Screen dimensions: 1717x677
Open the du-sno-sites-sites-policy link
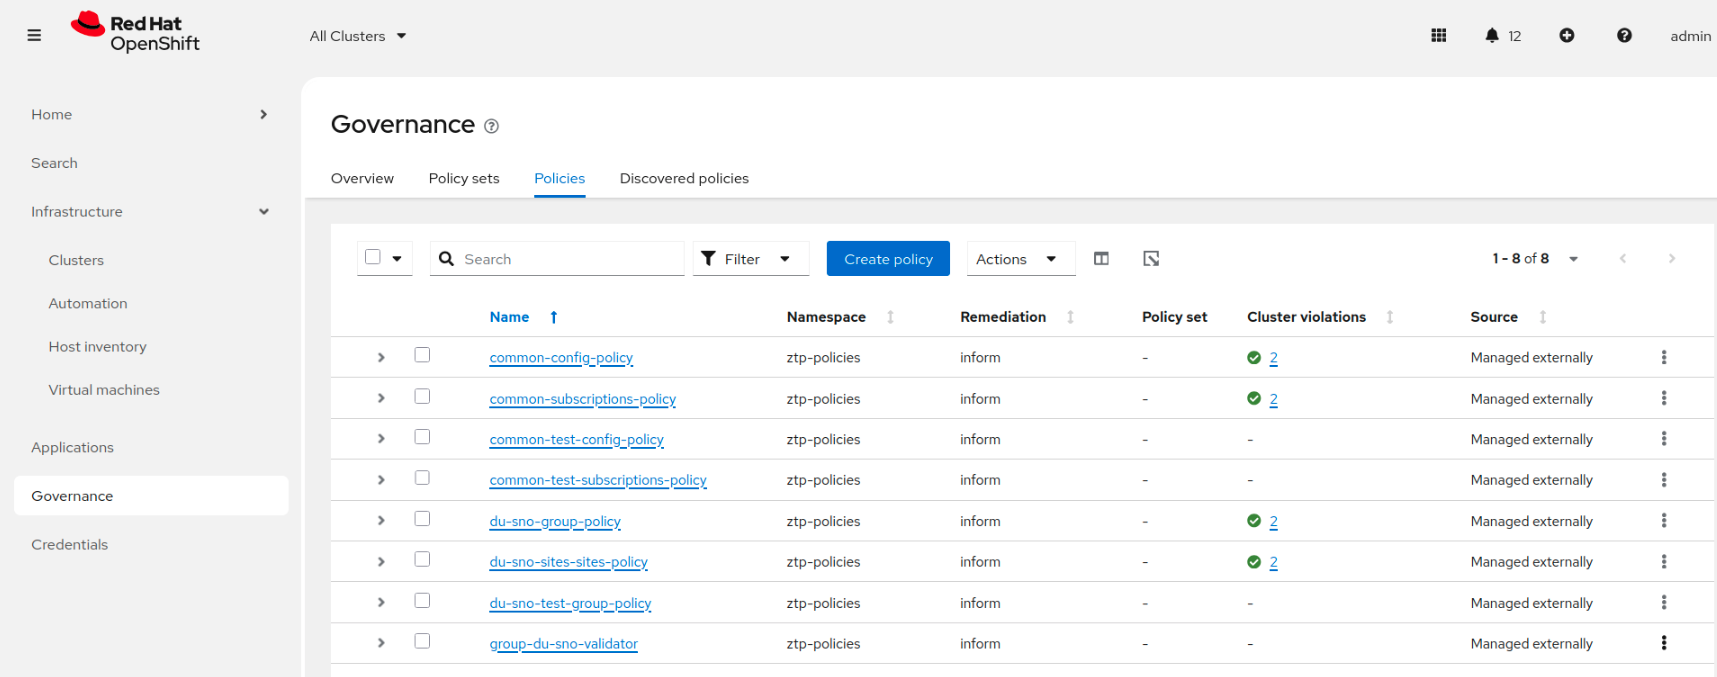[568, 562]
